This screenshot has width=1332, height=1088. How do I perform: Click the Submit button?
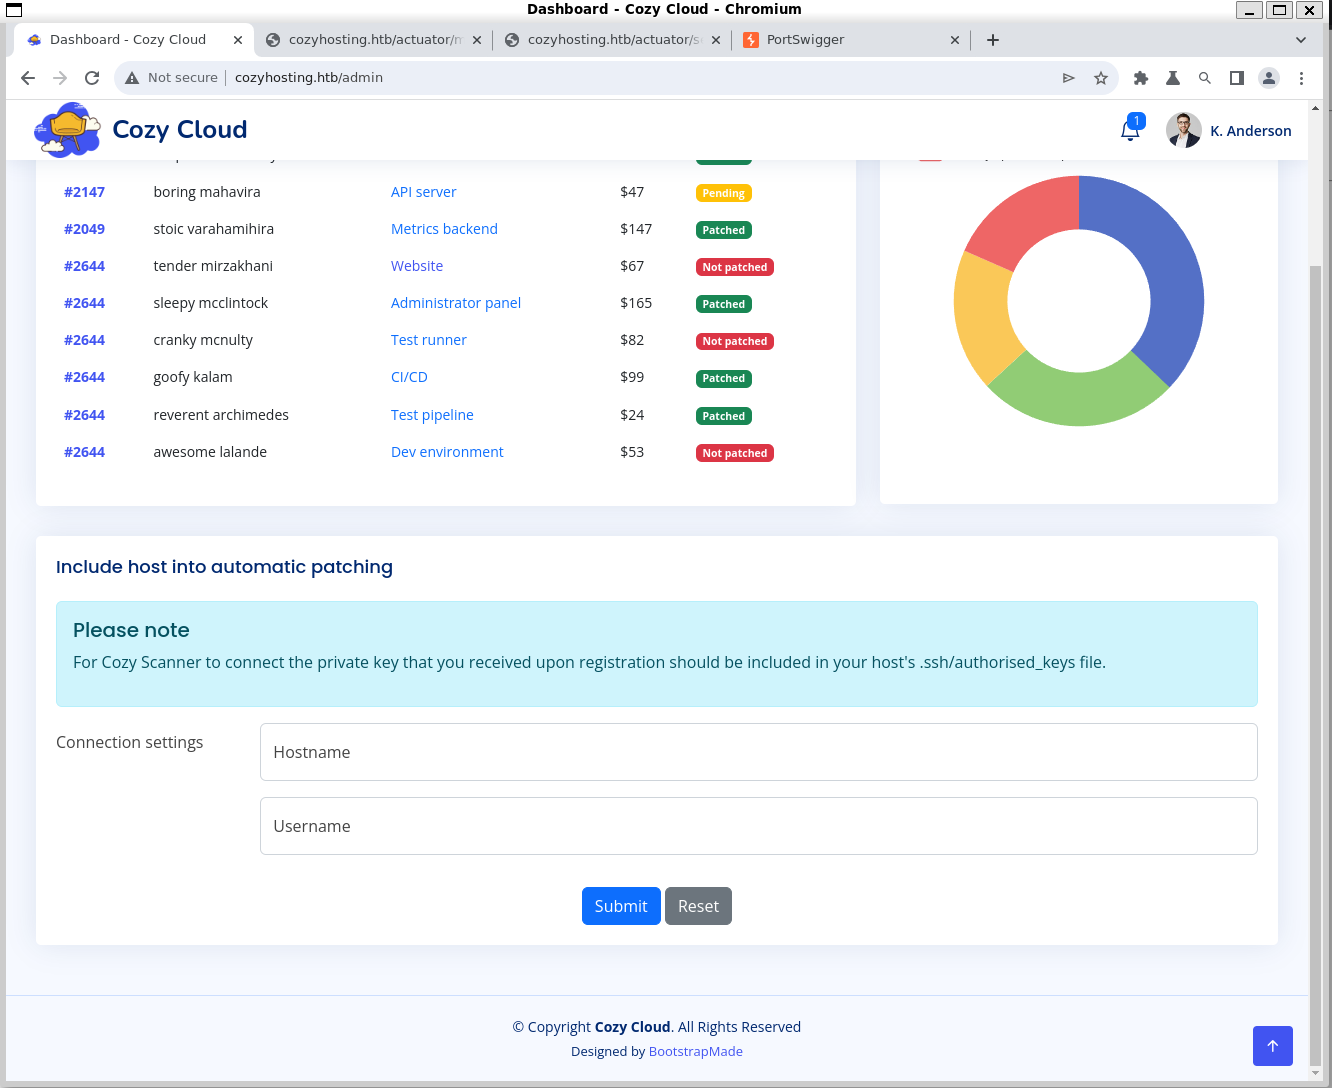(621, 906)
